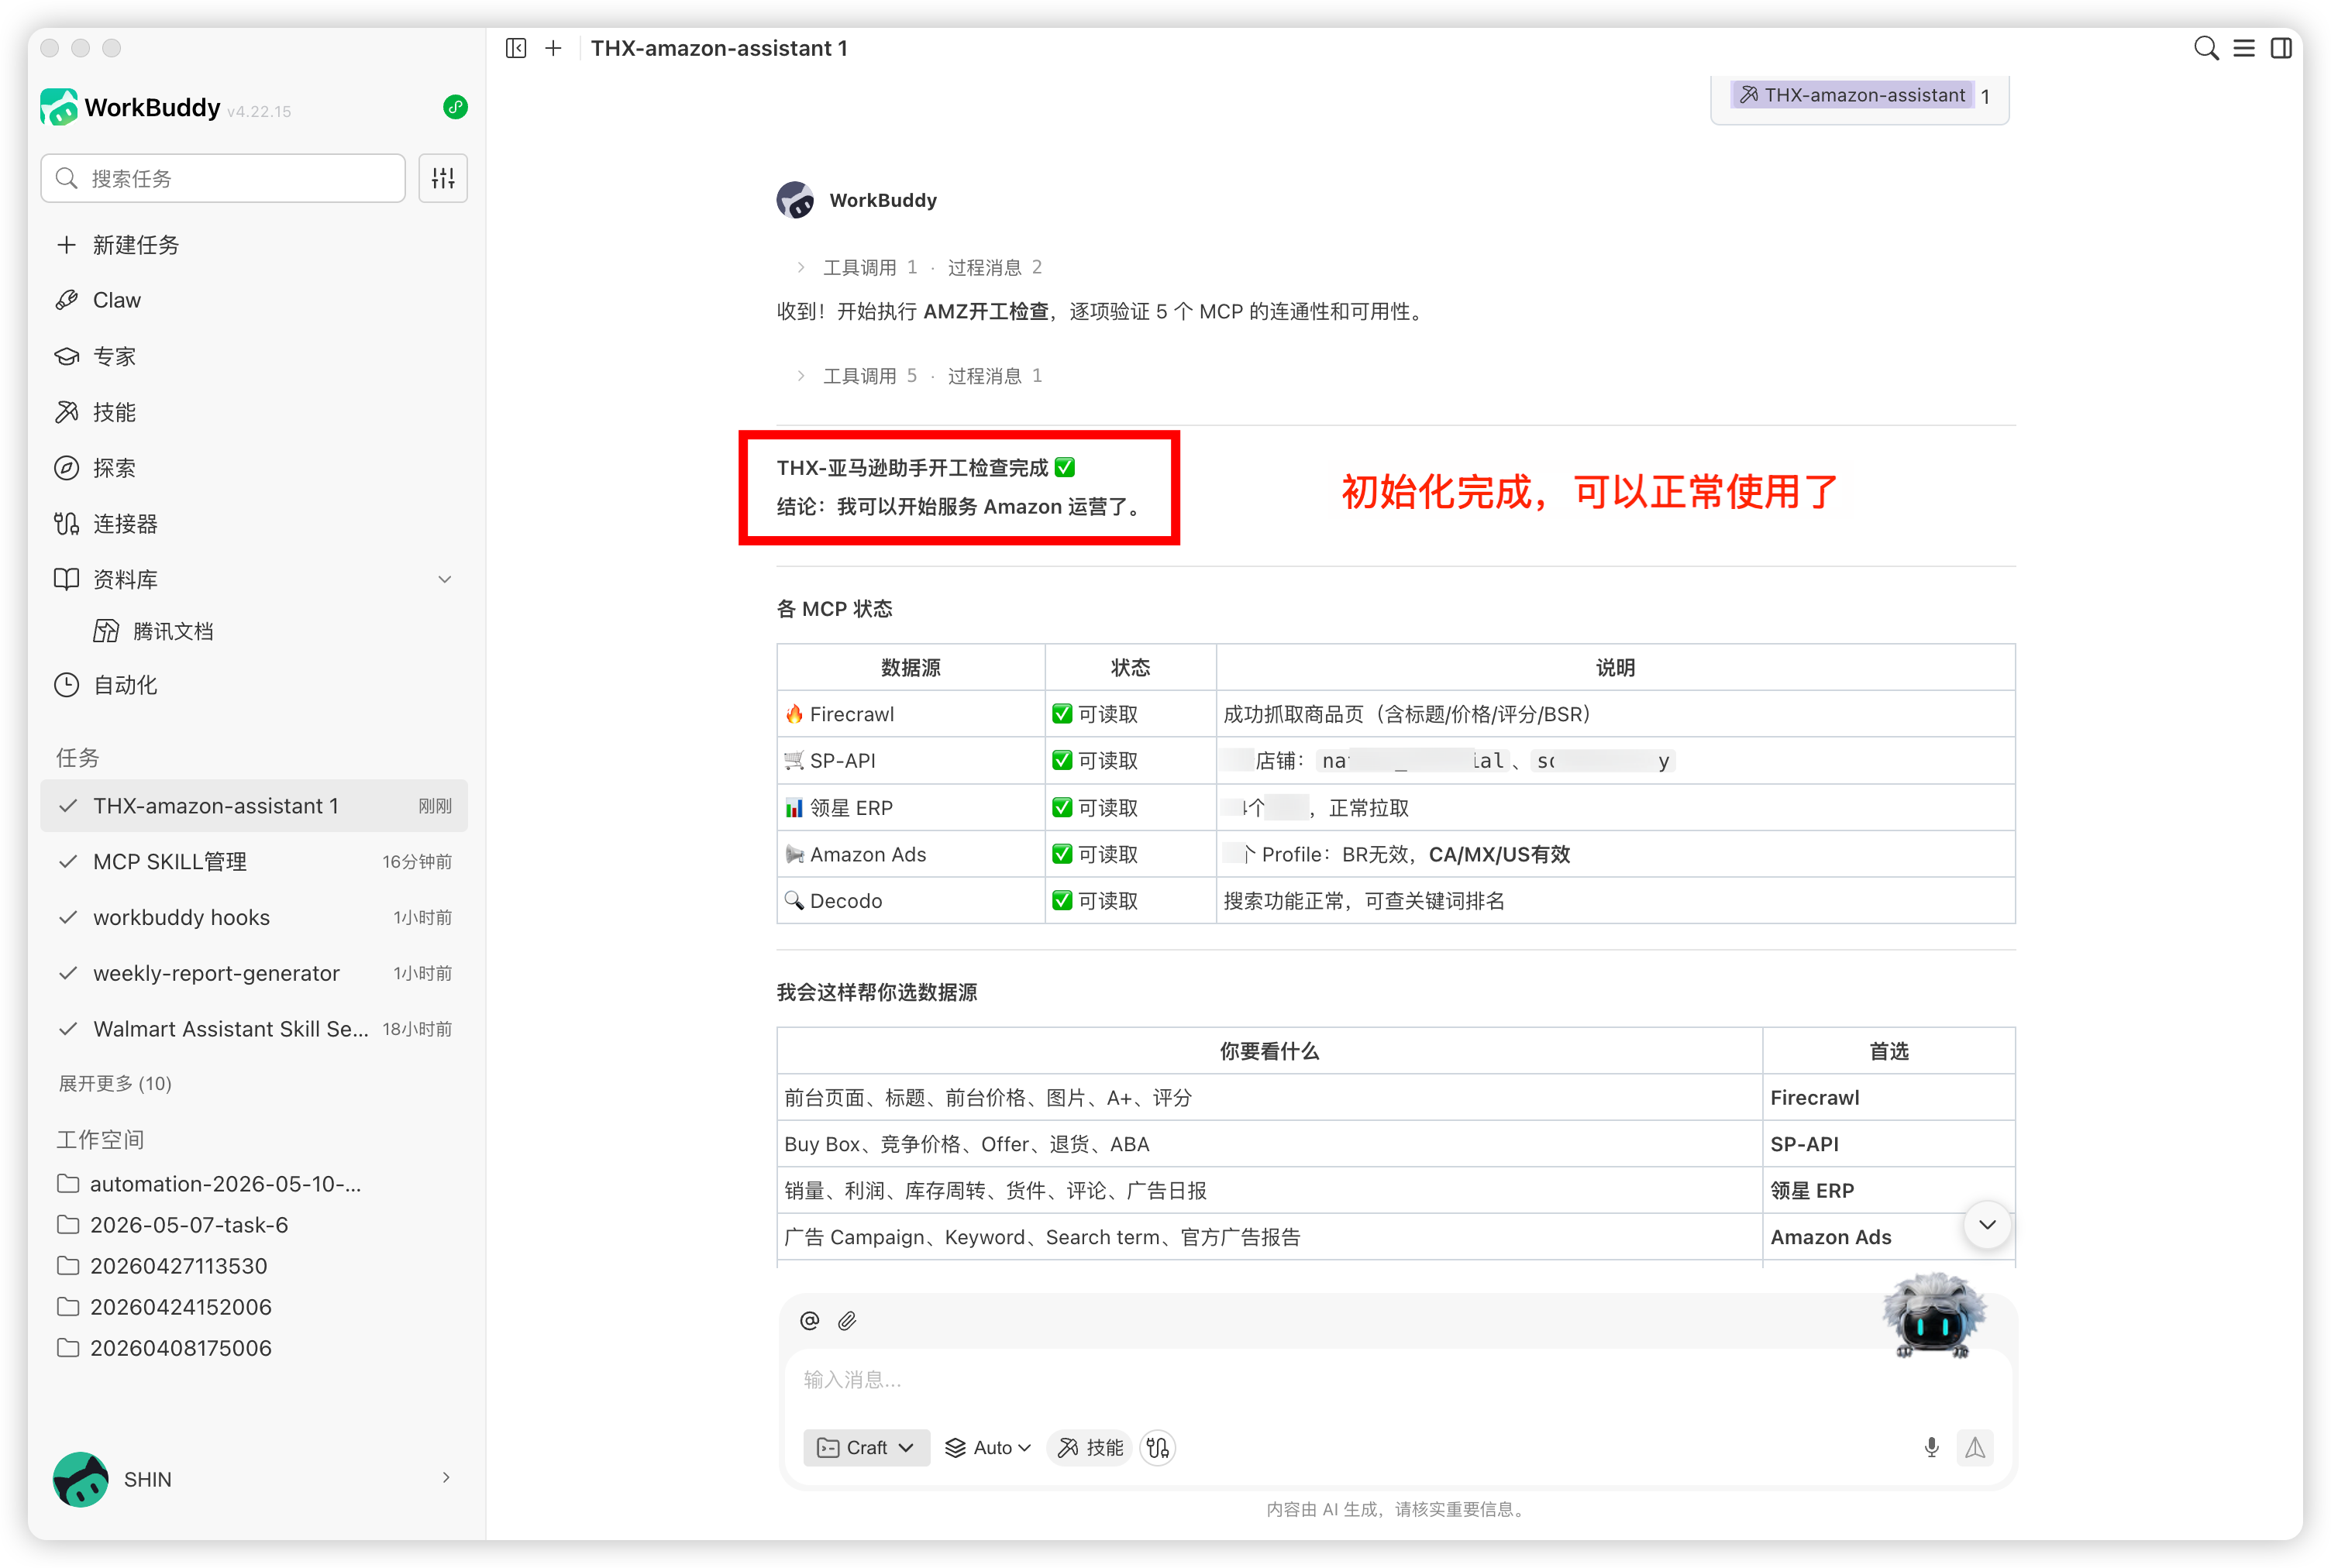
Task: Send message with the send icon
Action: 1975,1448
